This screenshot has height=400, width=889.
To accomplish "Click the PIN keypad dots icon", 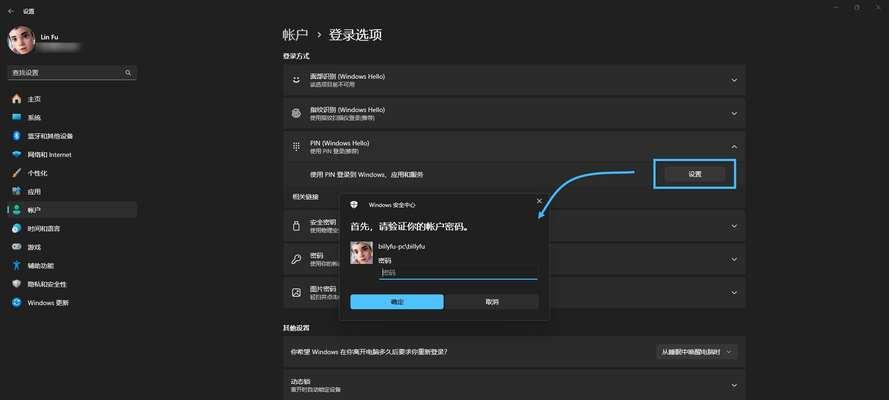I will (x=296, y=147).
